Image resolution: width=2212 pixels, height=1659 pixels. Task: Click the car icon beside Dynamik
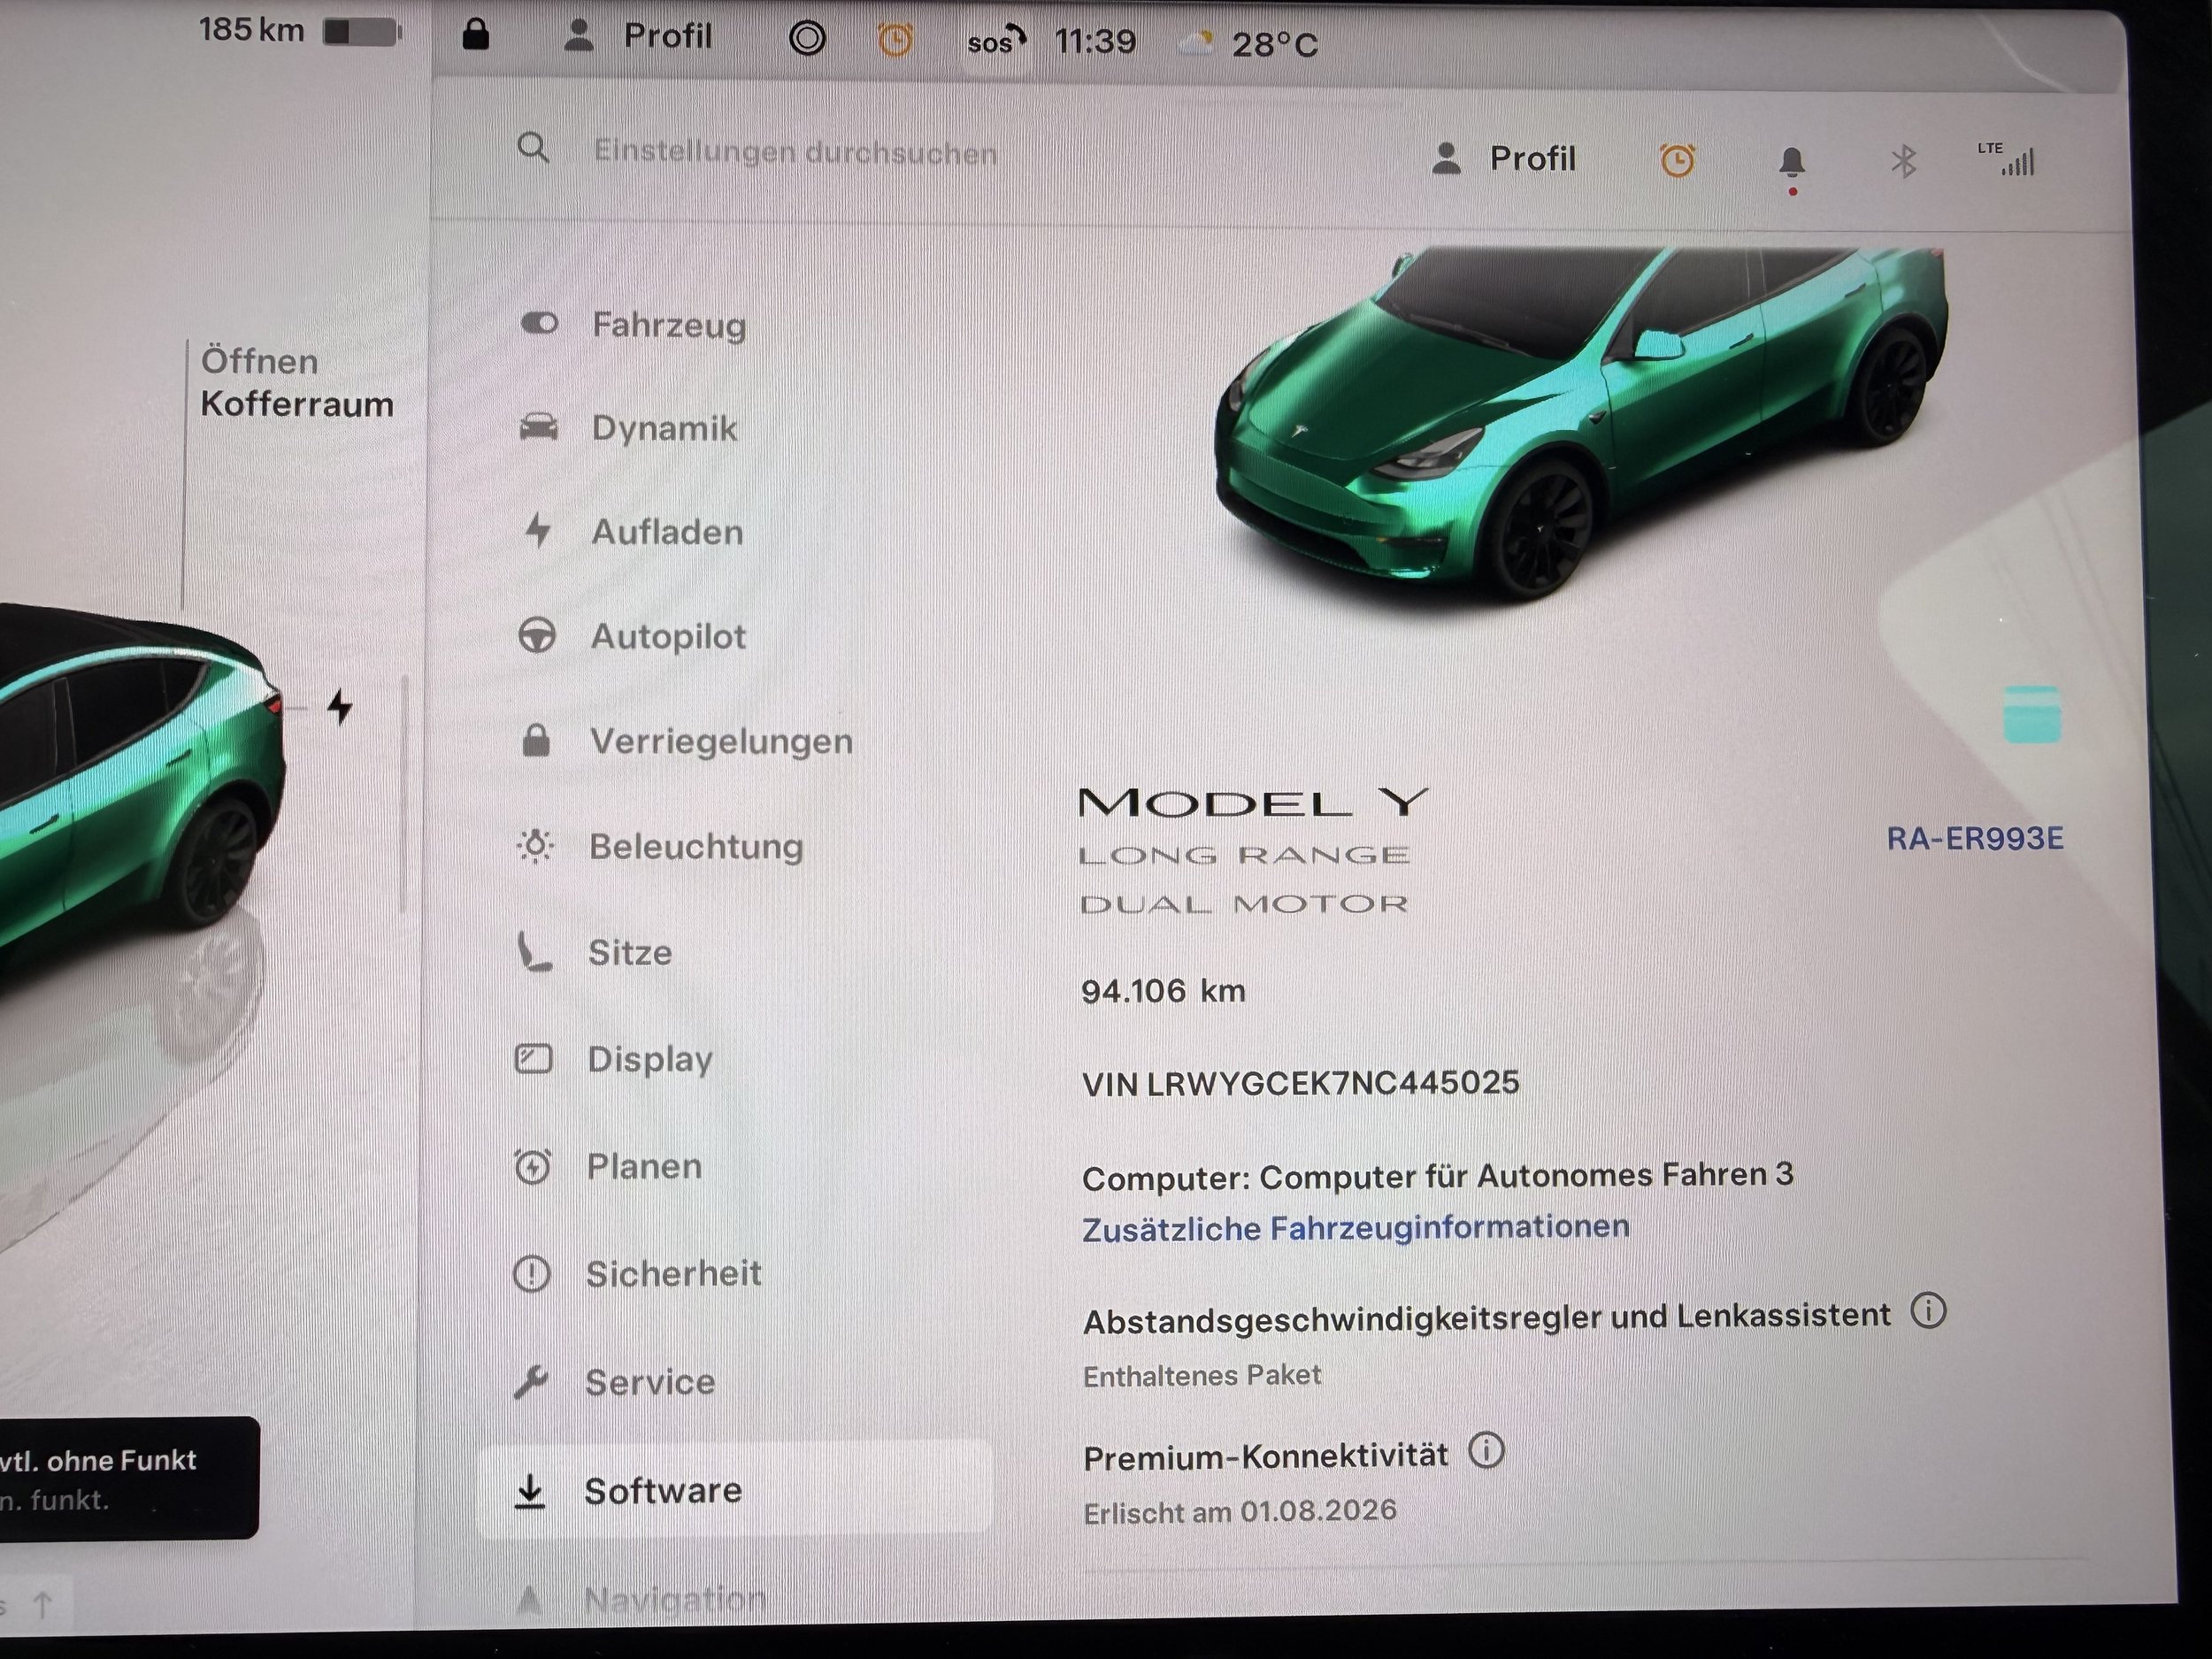[539, 427]
